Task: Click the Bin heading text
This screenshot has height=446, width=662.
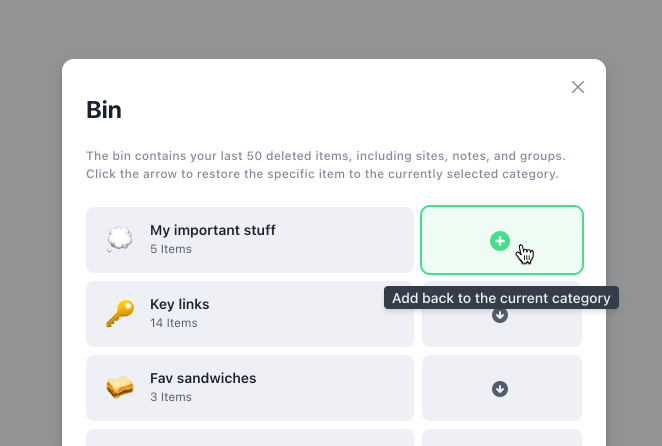Action: pyautogui.click(x=104, y=110)
